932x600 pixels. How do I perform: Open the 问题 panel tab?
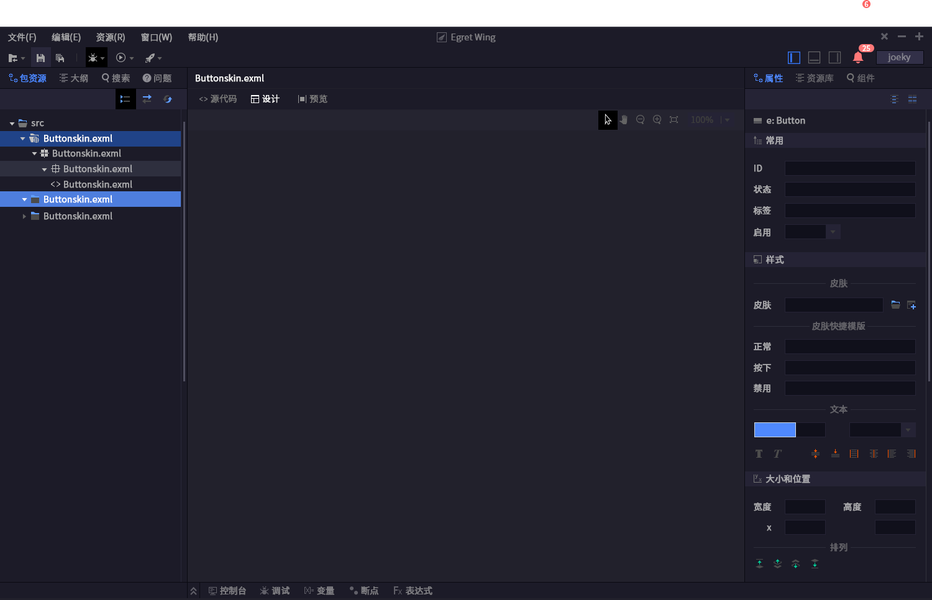(157, 78)
